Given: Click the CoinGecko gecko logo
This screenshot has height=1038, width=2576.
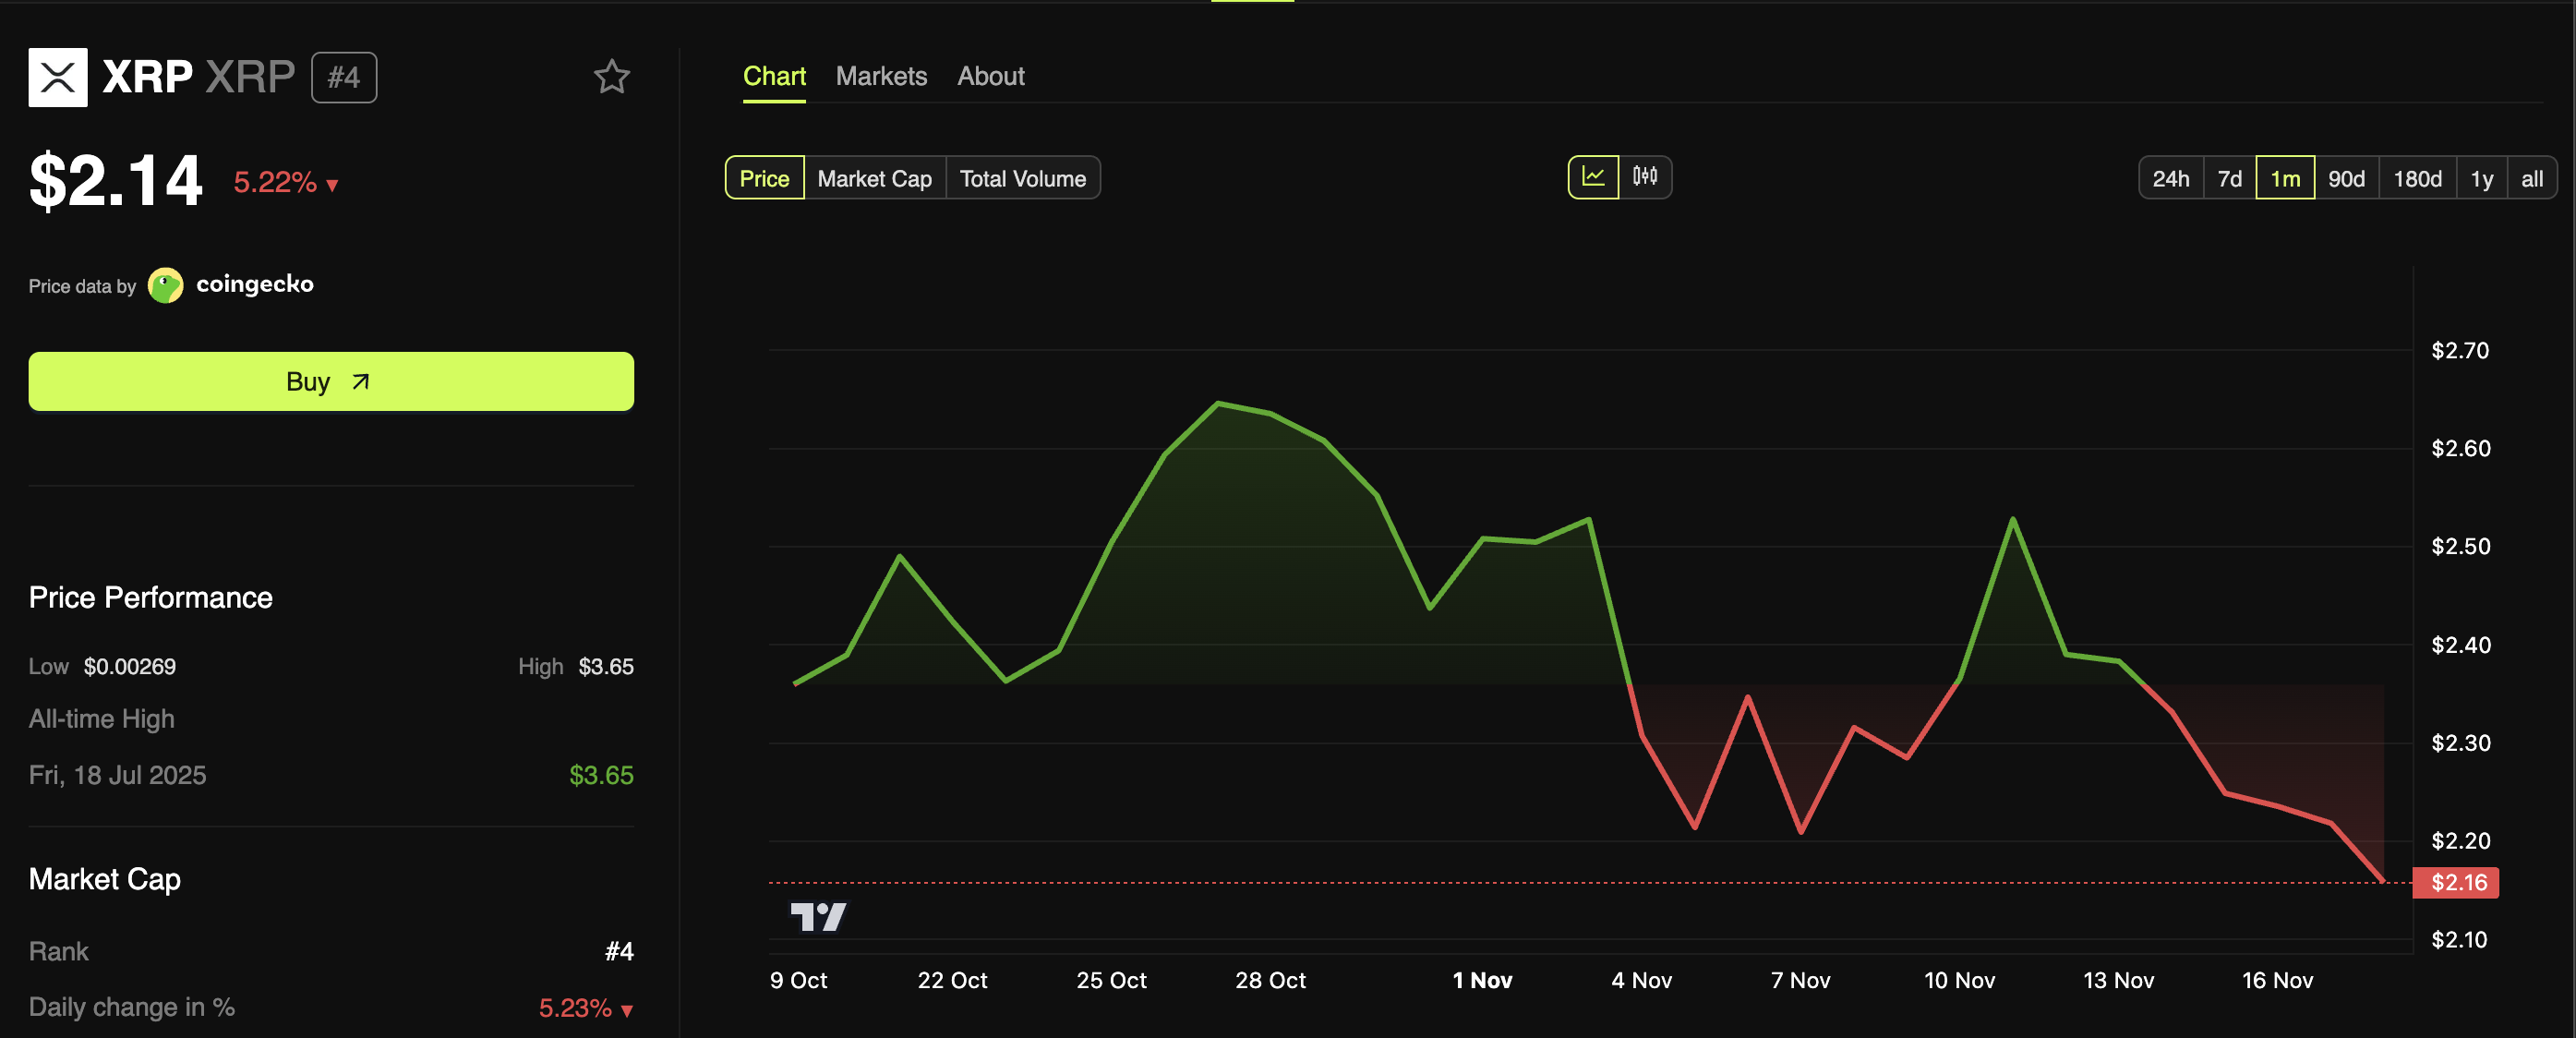Looking at the screenshot, I should (165, 285).
